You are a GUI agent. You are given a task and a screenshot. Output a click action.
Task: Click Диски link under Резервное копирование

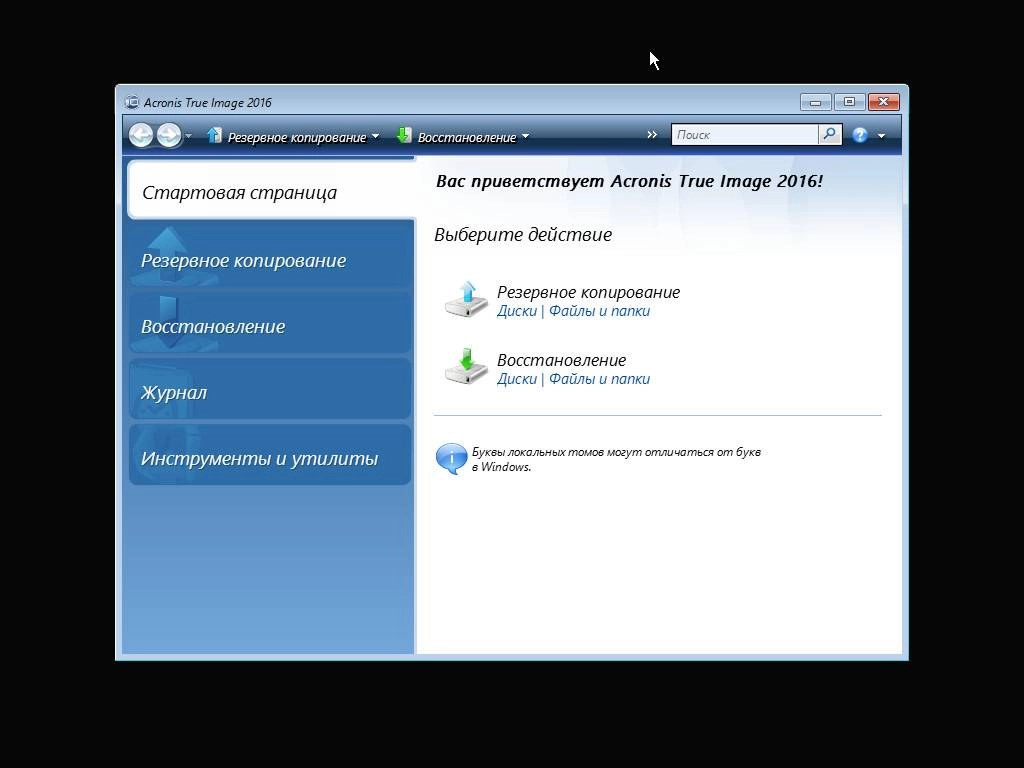(517, 311)
